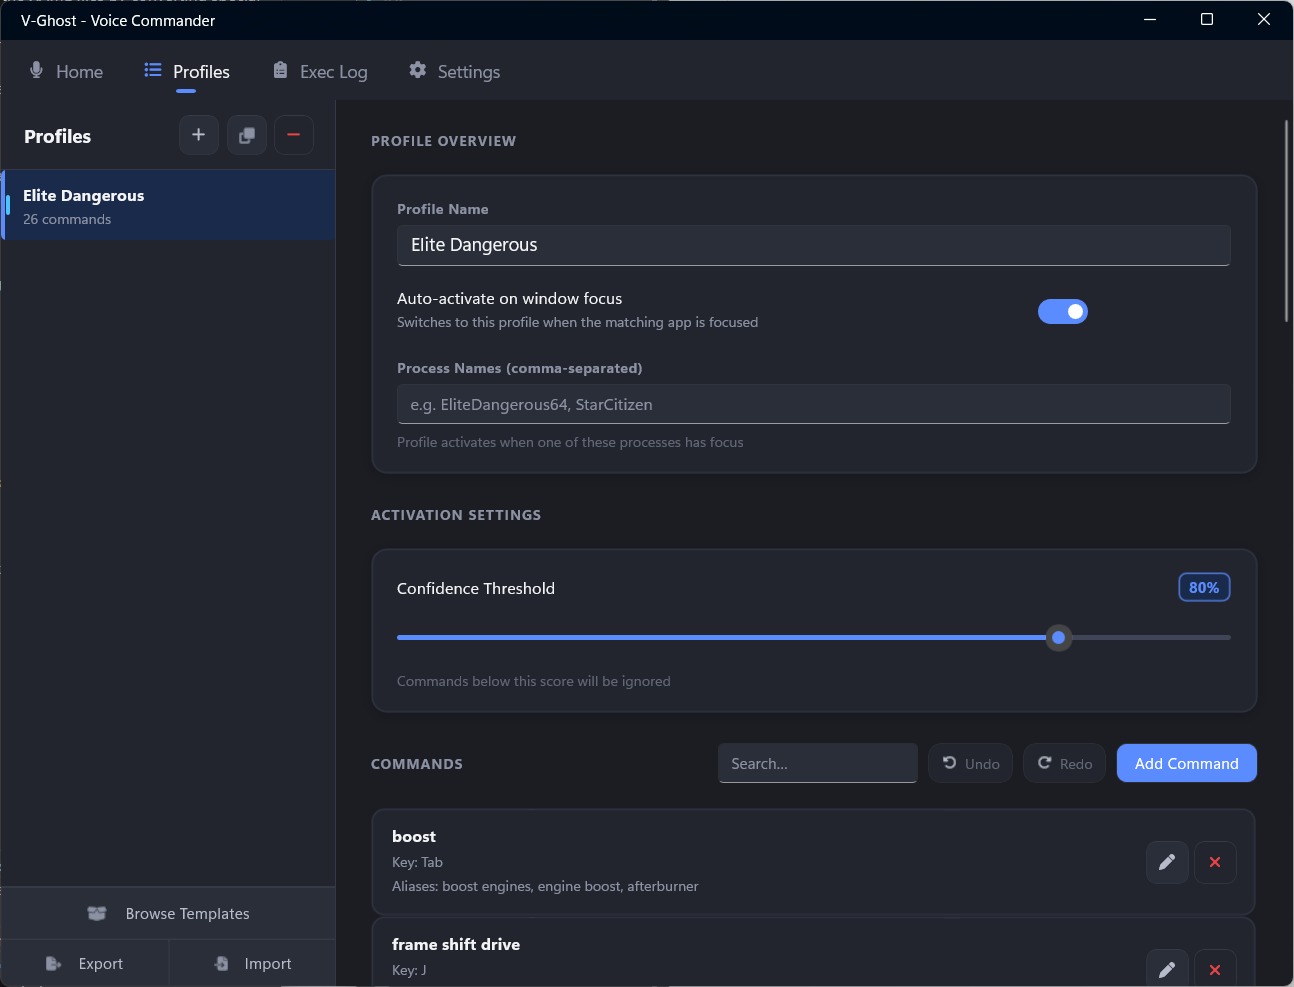Viewport: 1294px width, 987px height.
Task: Click the Confidence Threshold slider handle
Action: pos(1058,637)
